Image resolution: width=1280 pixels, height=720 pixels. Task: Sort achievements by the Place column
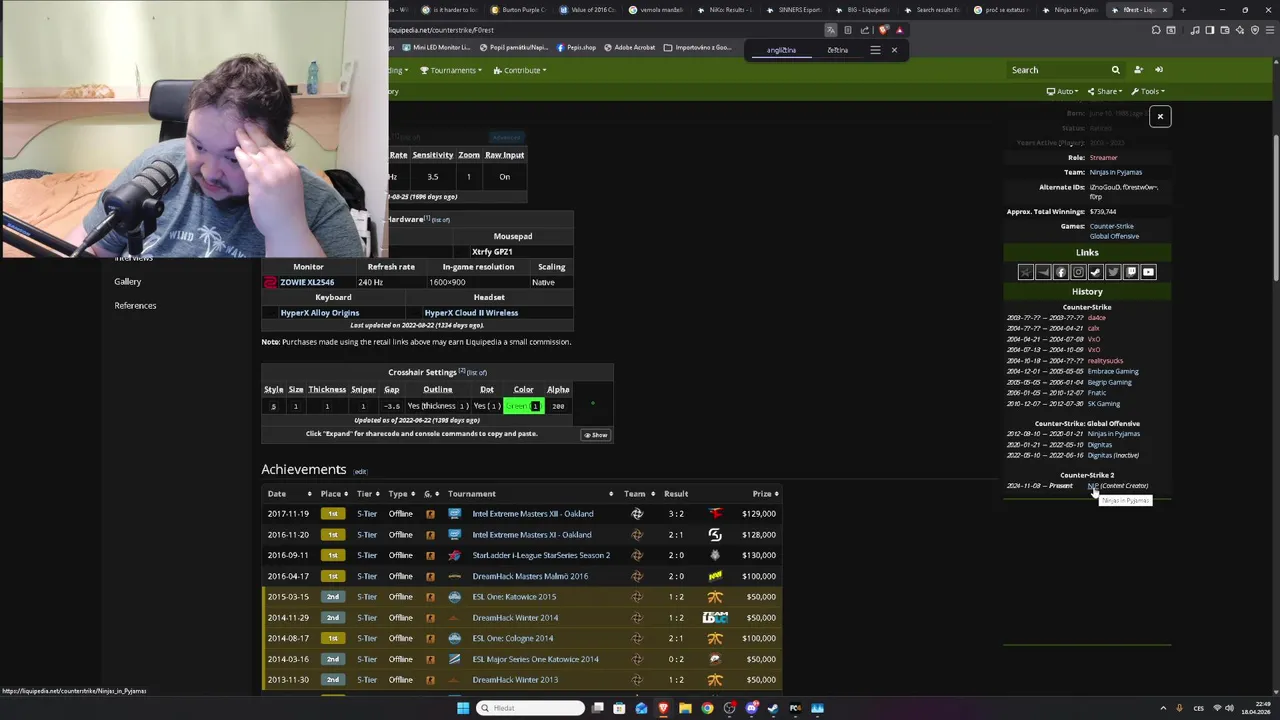[334, 493]
